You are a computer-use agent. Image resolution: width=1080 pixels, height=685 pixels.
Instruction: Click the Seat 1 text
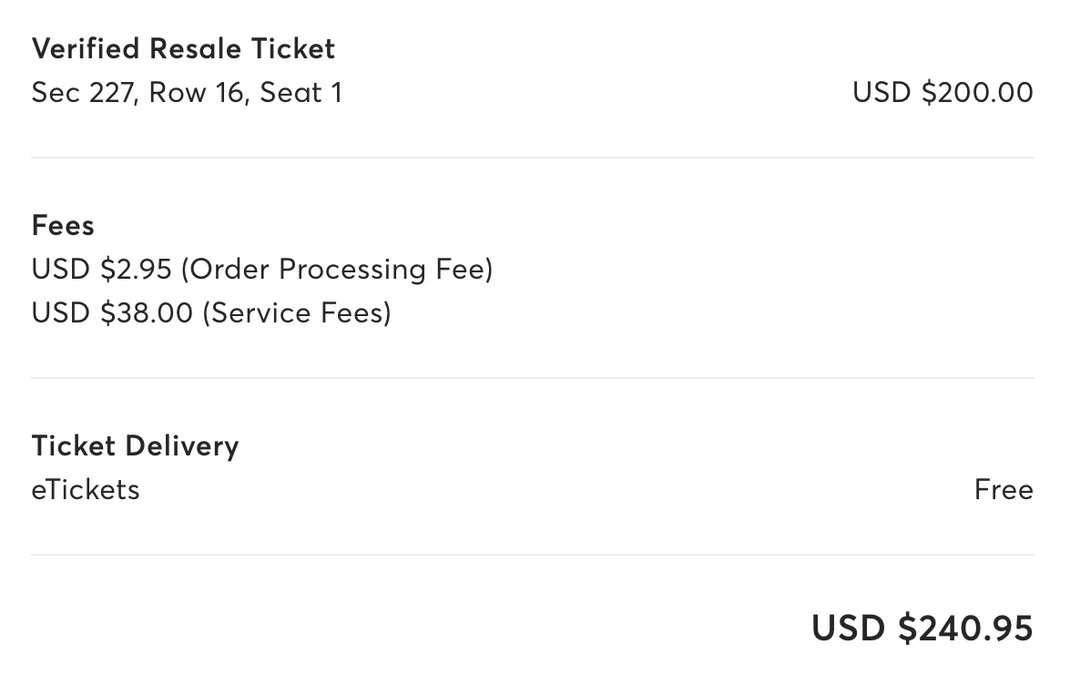coord(301,93)
